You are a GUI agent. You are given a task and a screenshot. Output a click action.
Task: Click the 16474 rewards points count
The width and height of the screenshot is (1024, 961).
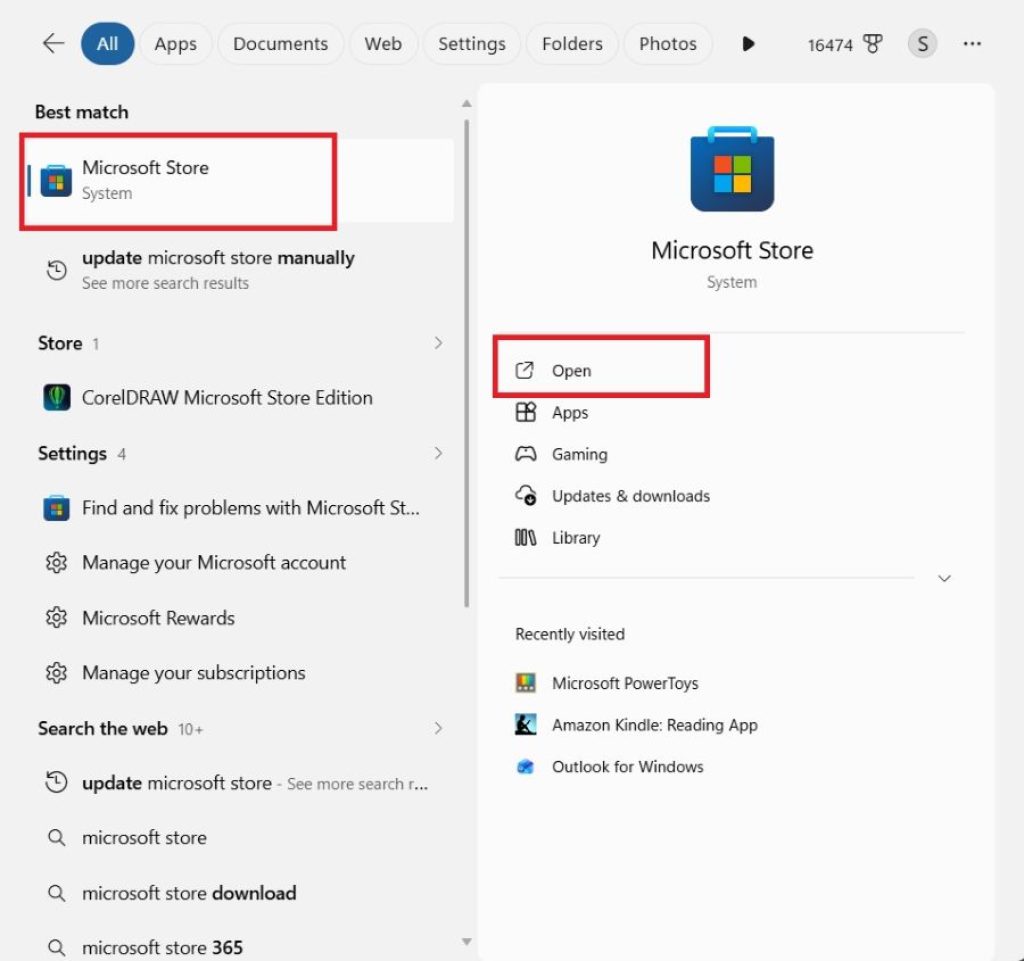(830, 44)
